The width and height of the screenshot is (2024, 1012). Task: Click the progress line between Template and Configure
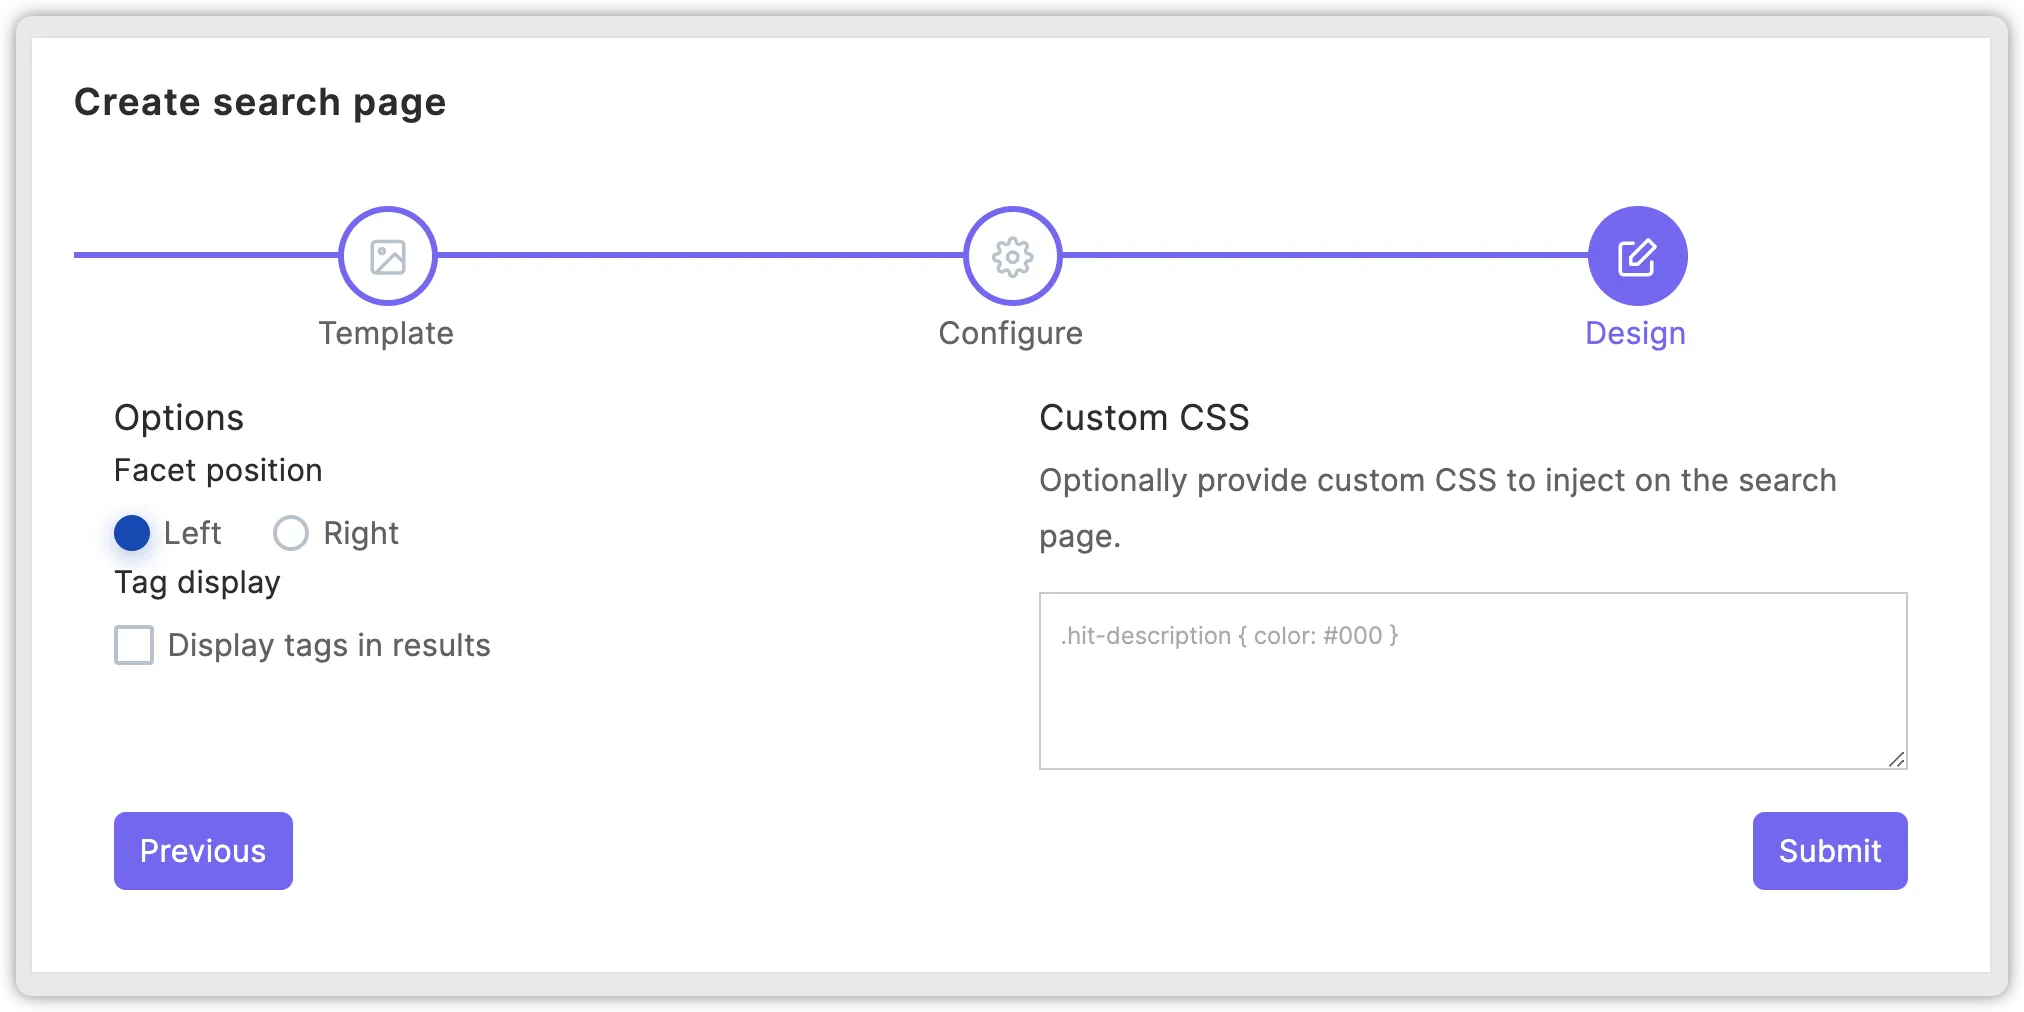[700, 255]
